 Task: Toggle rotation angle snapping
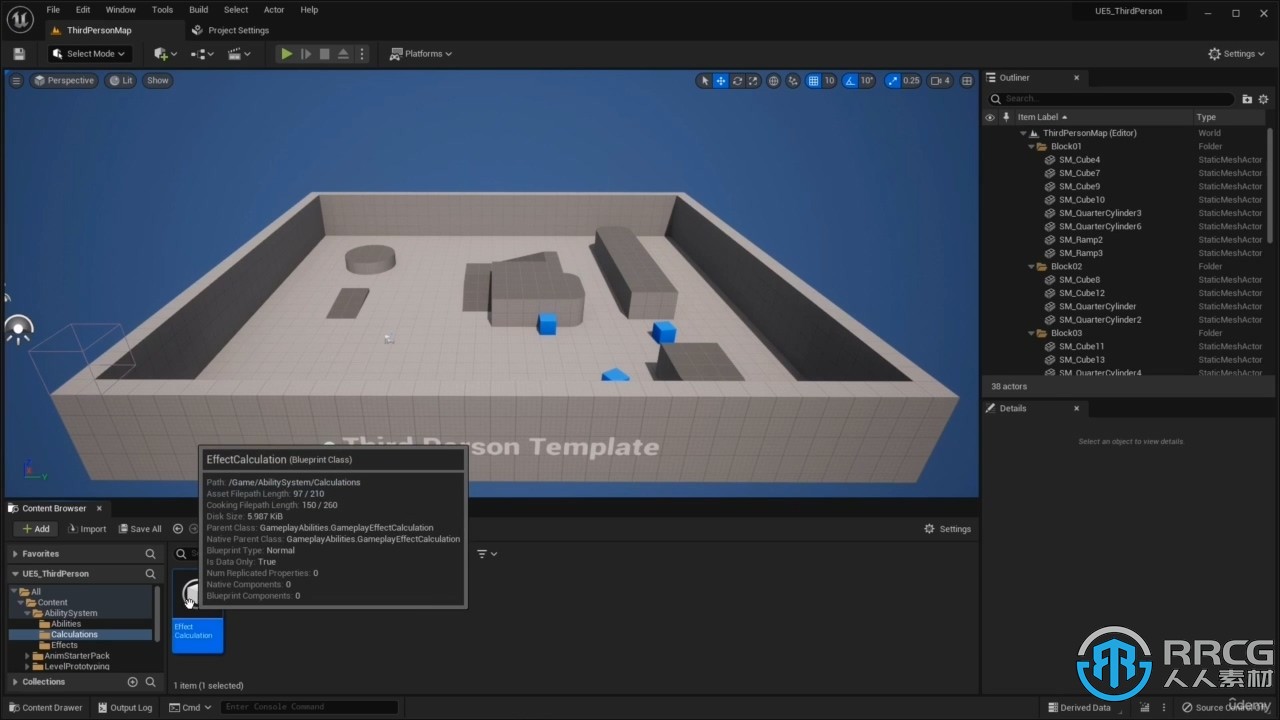850,81
